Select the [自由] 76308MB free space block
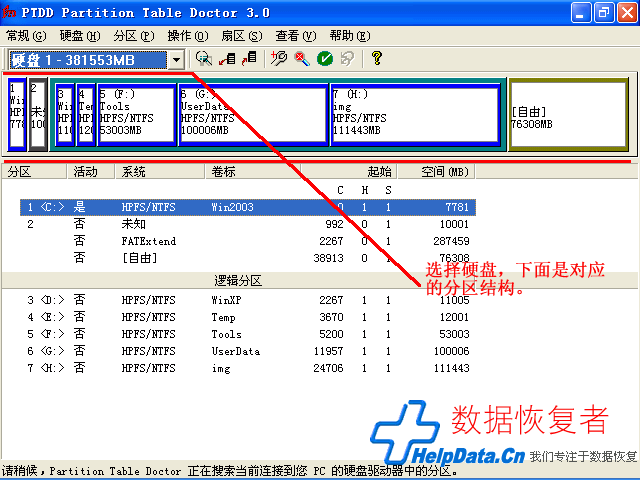 (568, 115)
